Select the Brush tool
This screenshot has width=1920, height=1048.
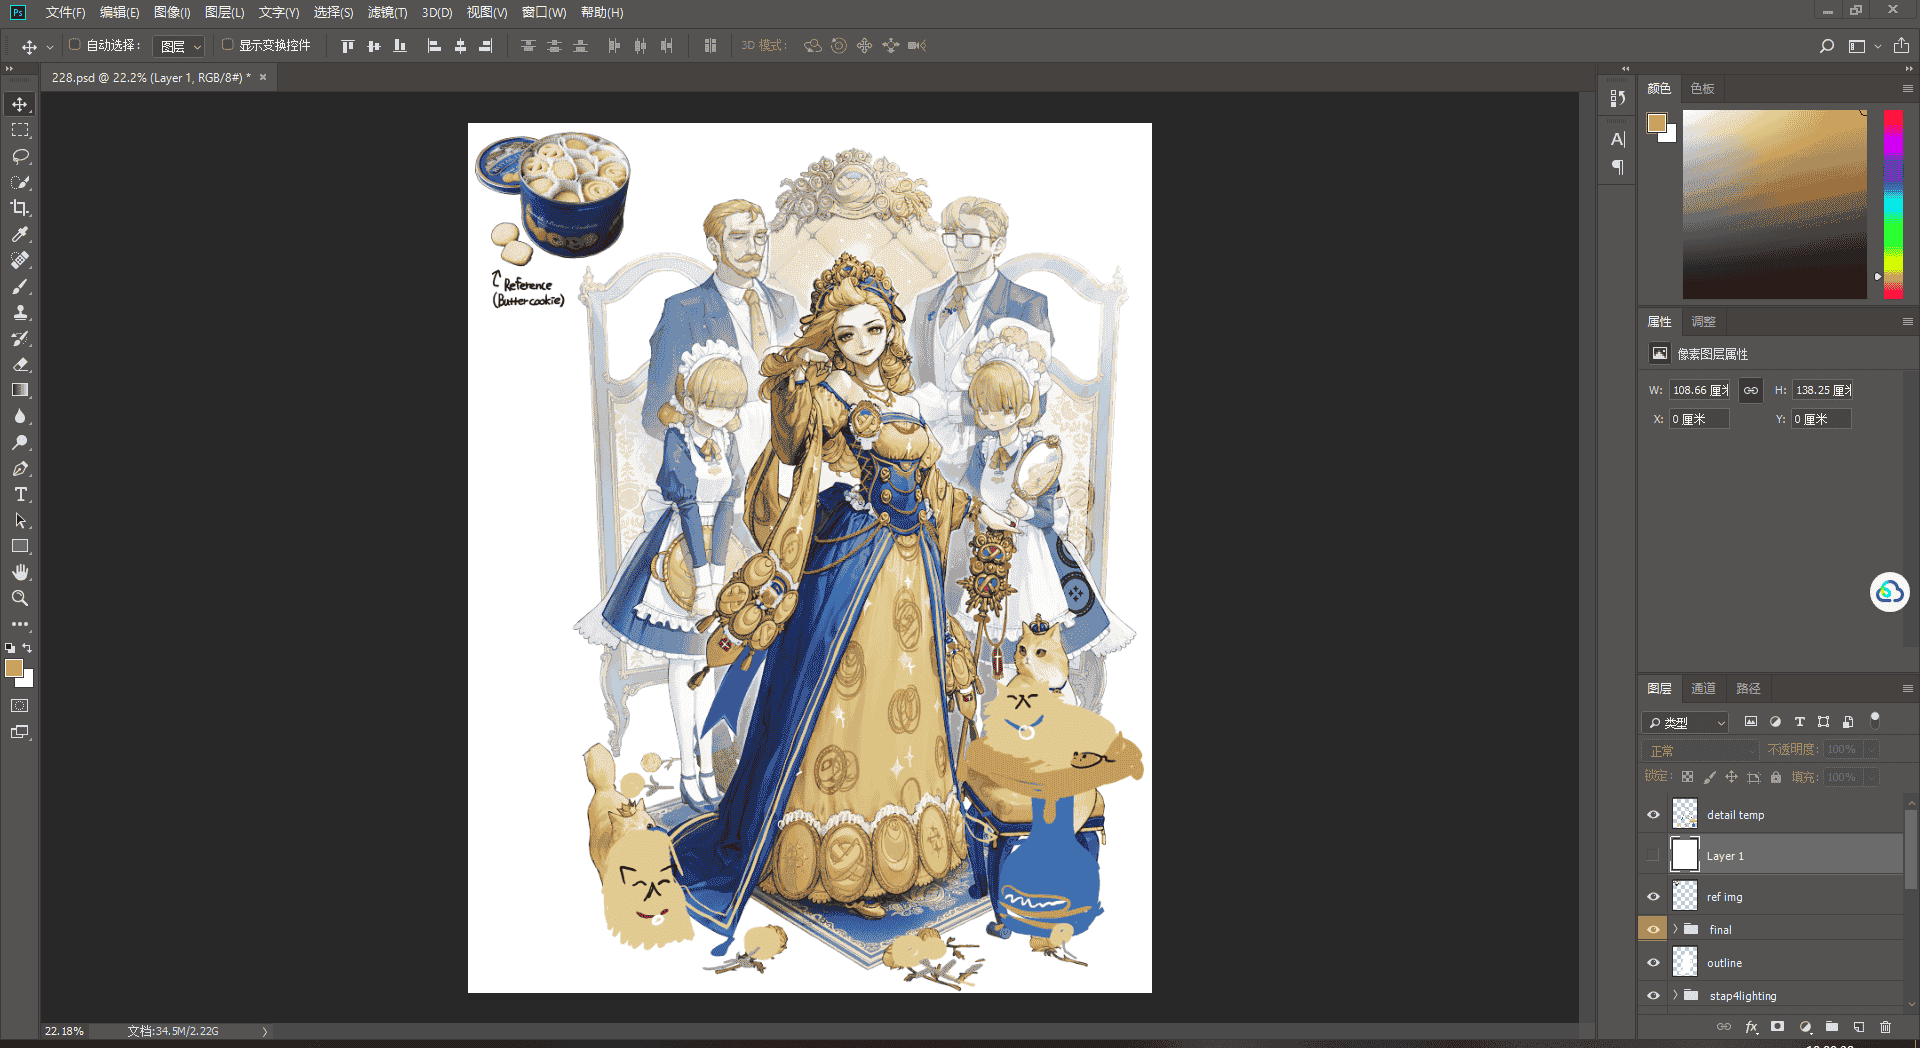coord(20,286)
